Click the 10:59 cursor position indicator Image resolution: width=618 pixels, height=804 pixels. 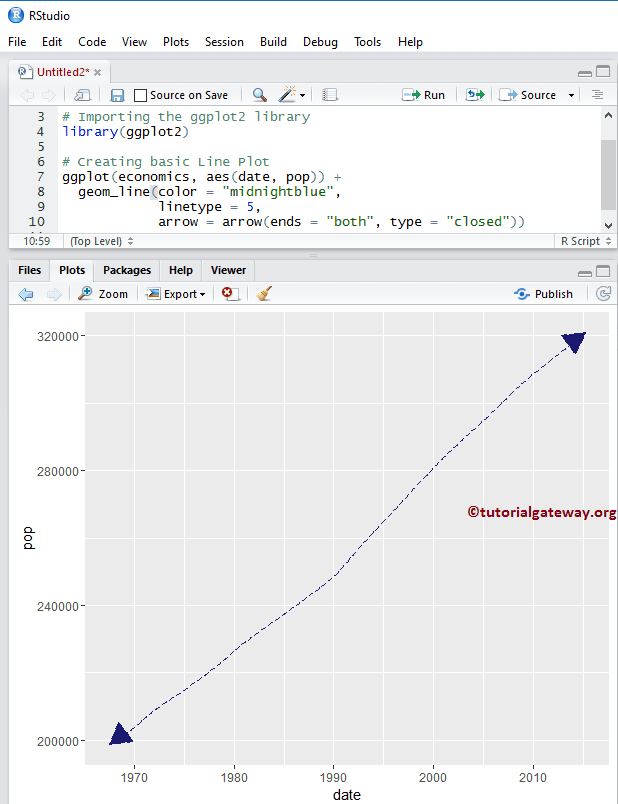[36, 241]
